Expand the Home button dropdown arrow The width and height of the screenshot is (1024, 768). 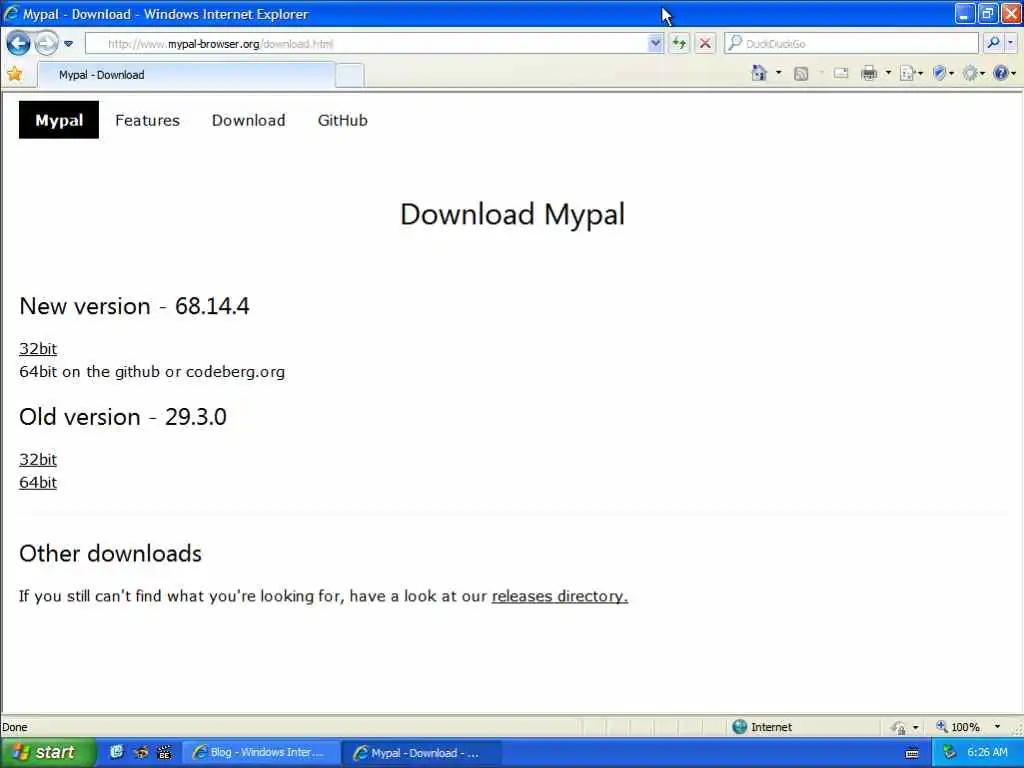click(x=778, y=73)
